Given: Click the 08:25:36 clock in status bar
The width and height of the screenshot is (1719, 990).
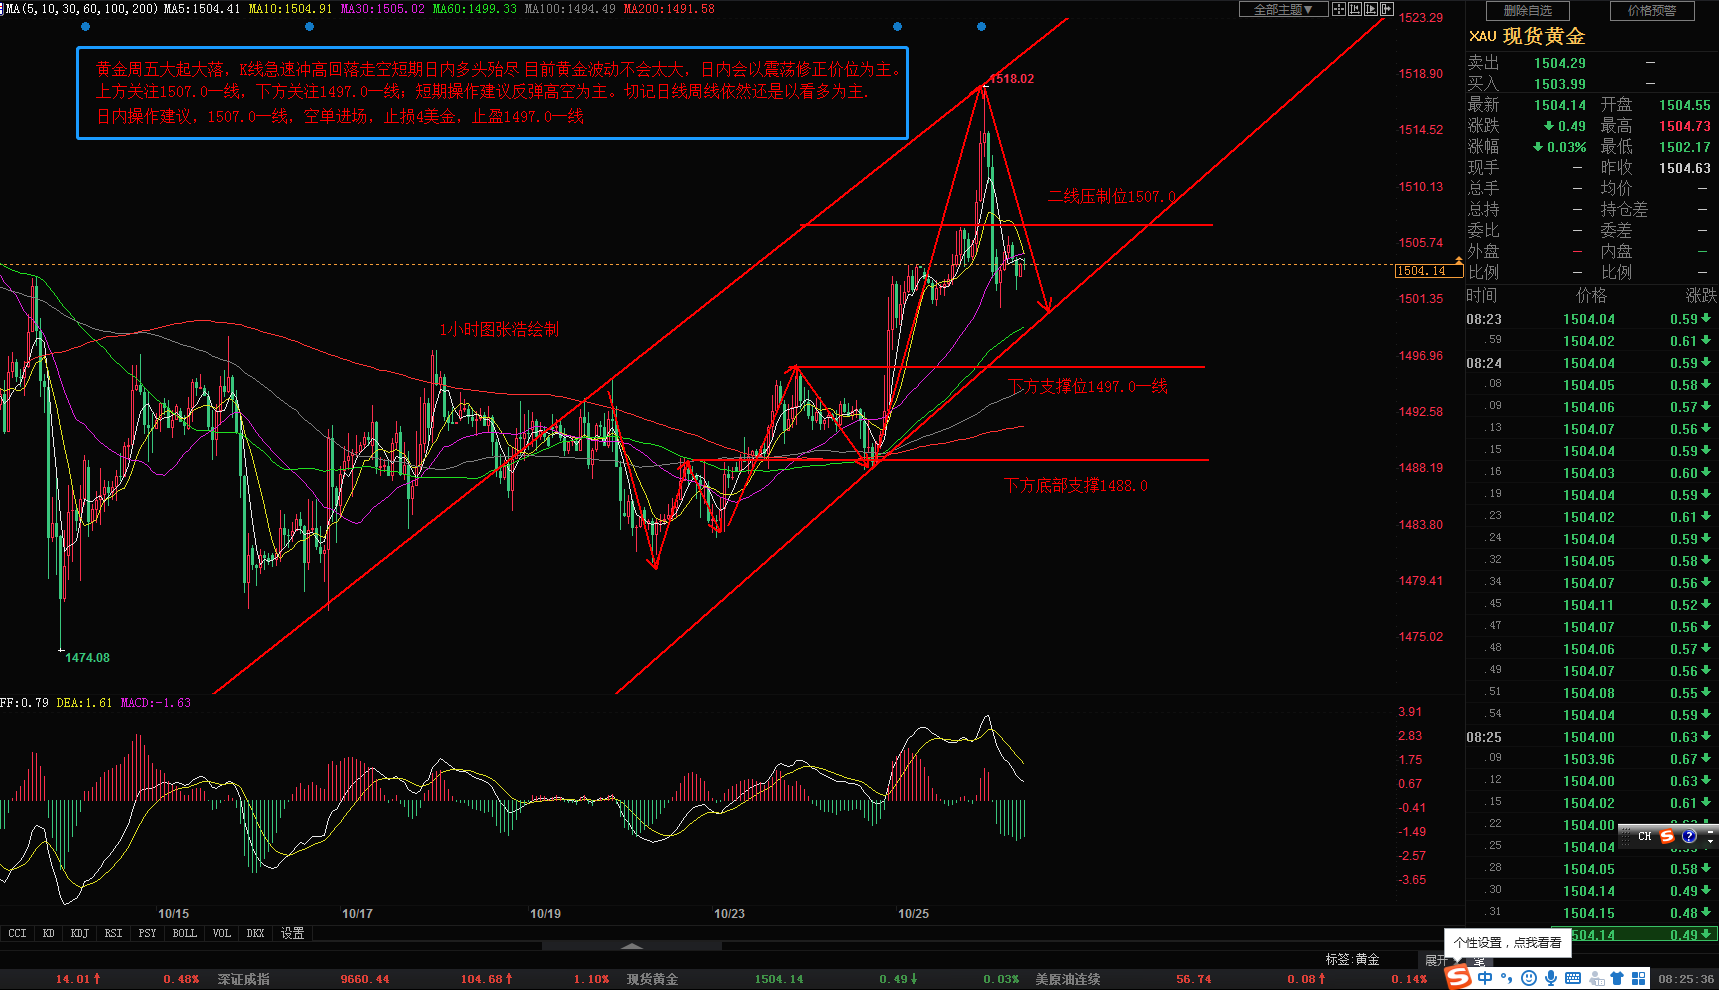Looking at the screenshot, I should click(x=1687, y=979).
